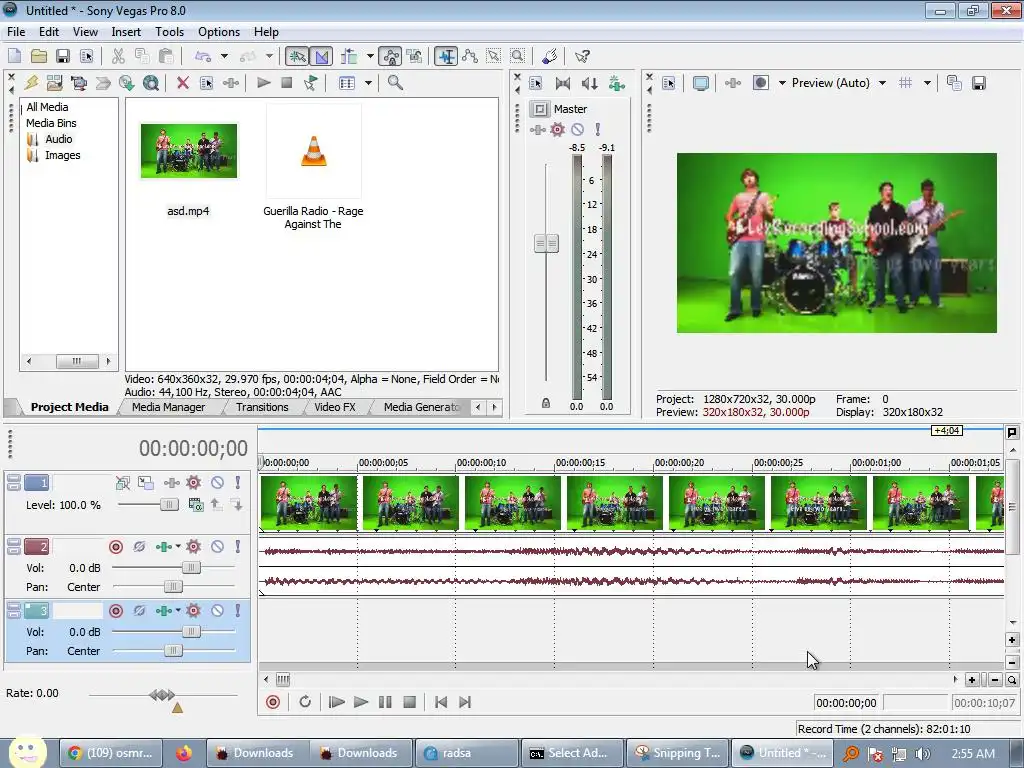Start playback with the Play button

coord(360,702)
